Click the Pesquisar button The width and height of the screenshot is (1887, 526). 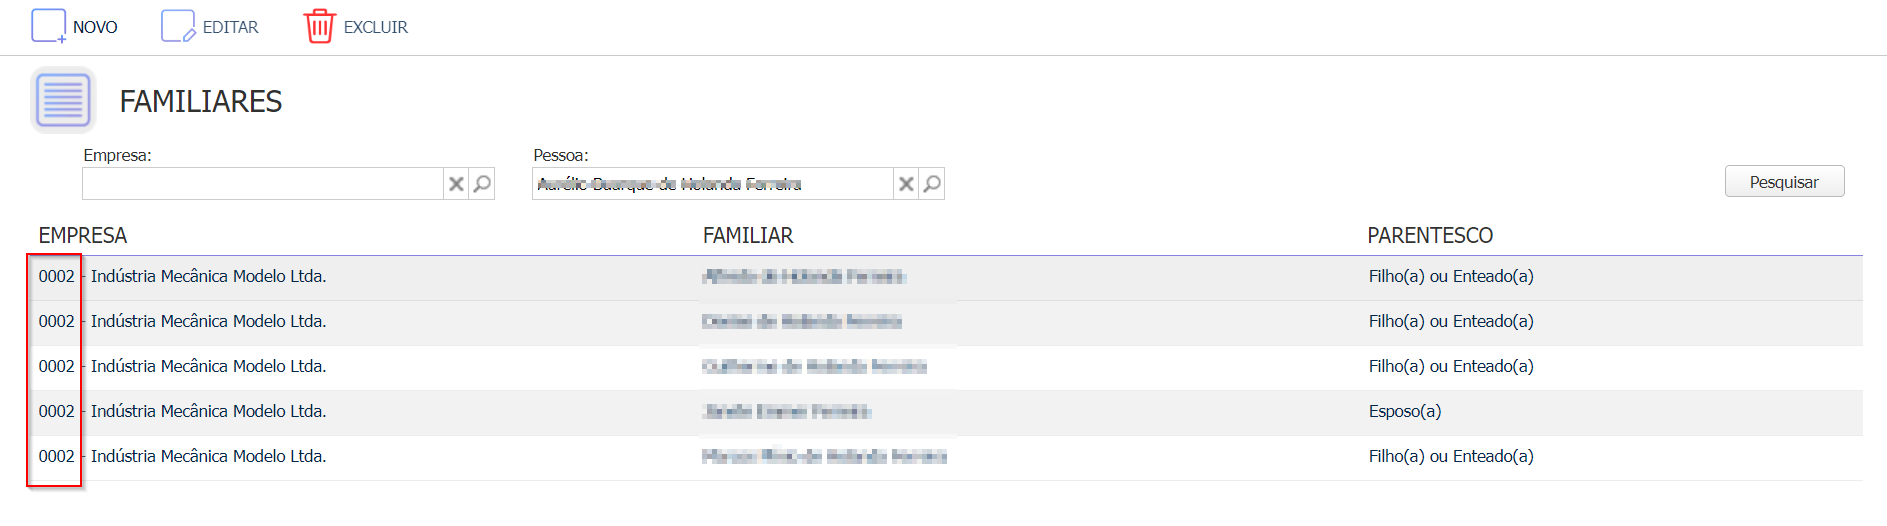click(1784, 182)
